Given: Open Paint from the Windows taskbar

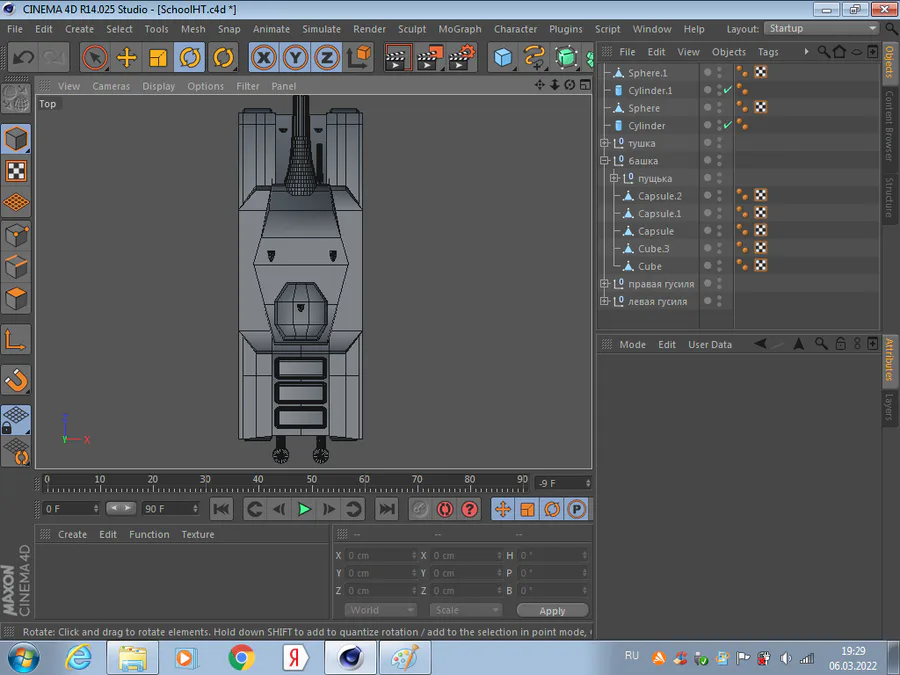Looking at the screenshot, I should coord(405,657).
